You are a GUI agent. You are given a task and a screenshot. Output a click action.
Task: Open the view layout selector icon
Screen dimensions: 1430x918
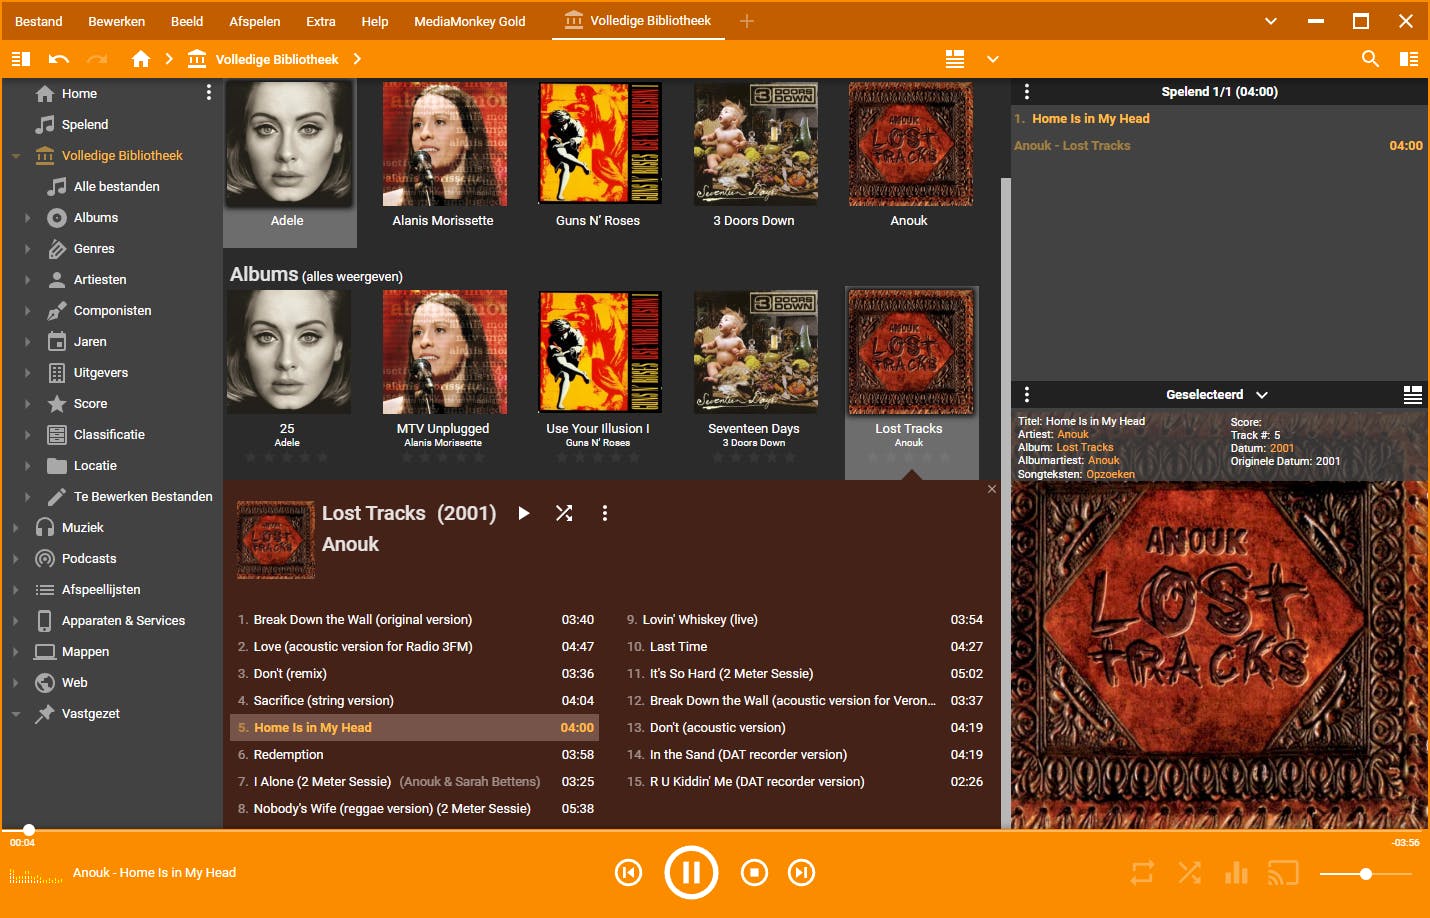pos(955,59)
